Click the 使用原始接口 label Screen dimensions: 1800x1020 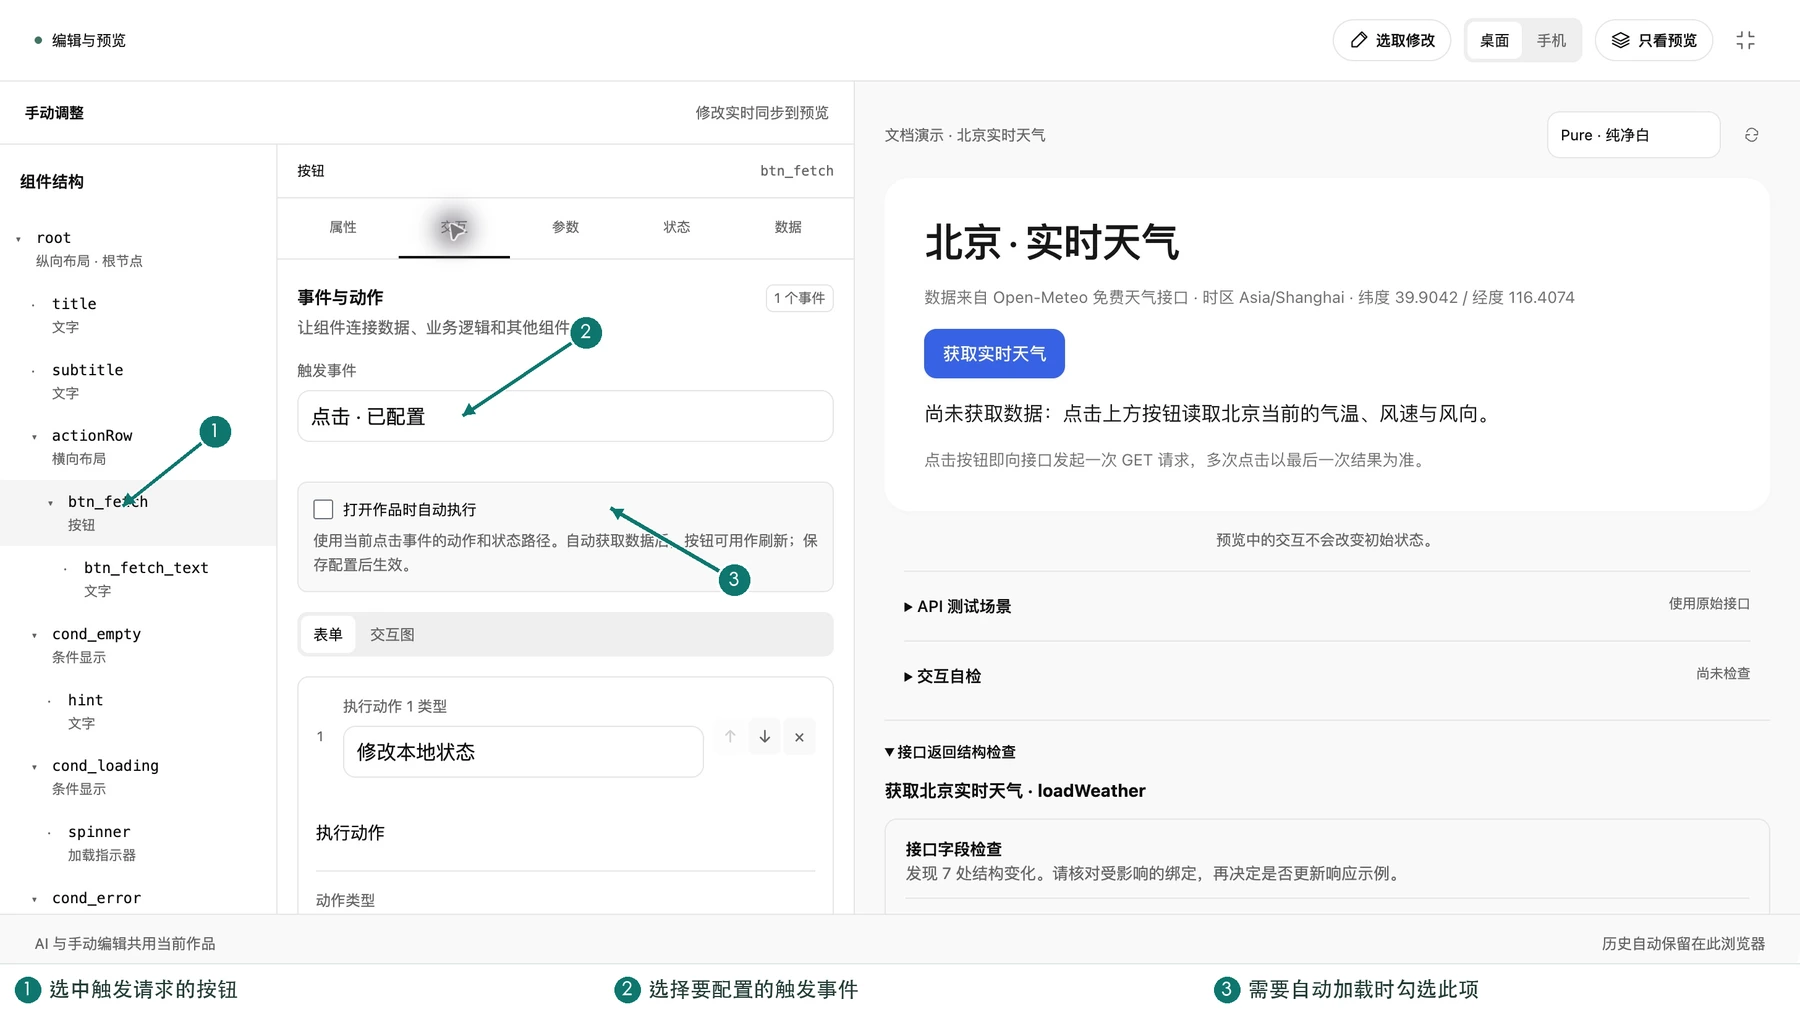pyautogui.click(x=1709, y=604)
